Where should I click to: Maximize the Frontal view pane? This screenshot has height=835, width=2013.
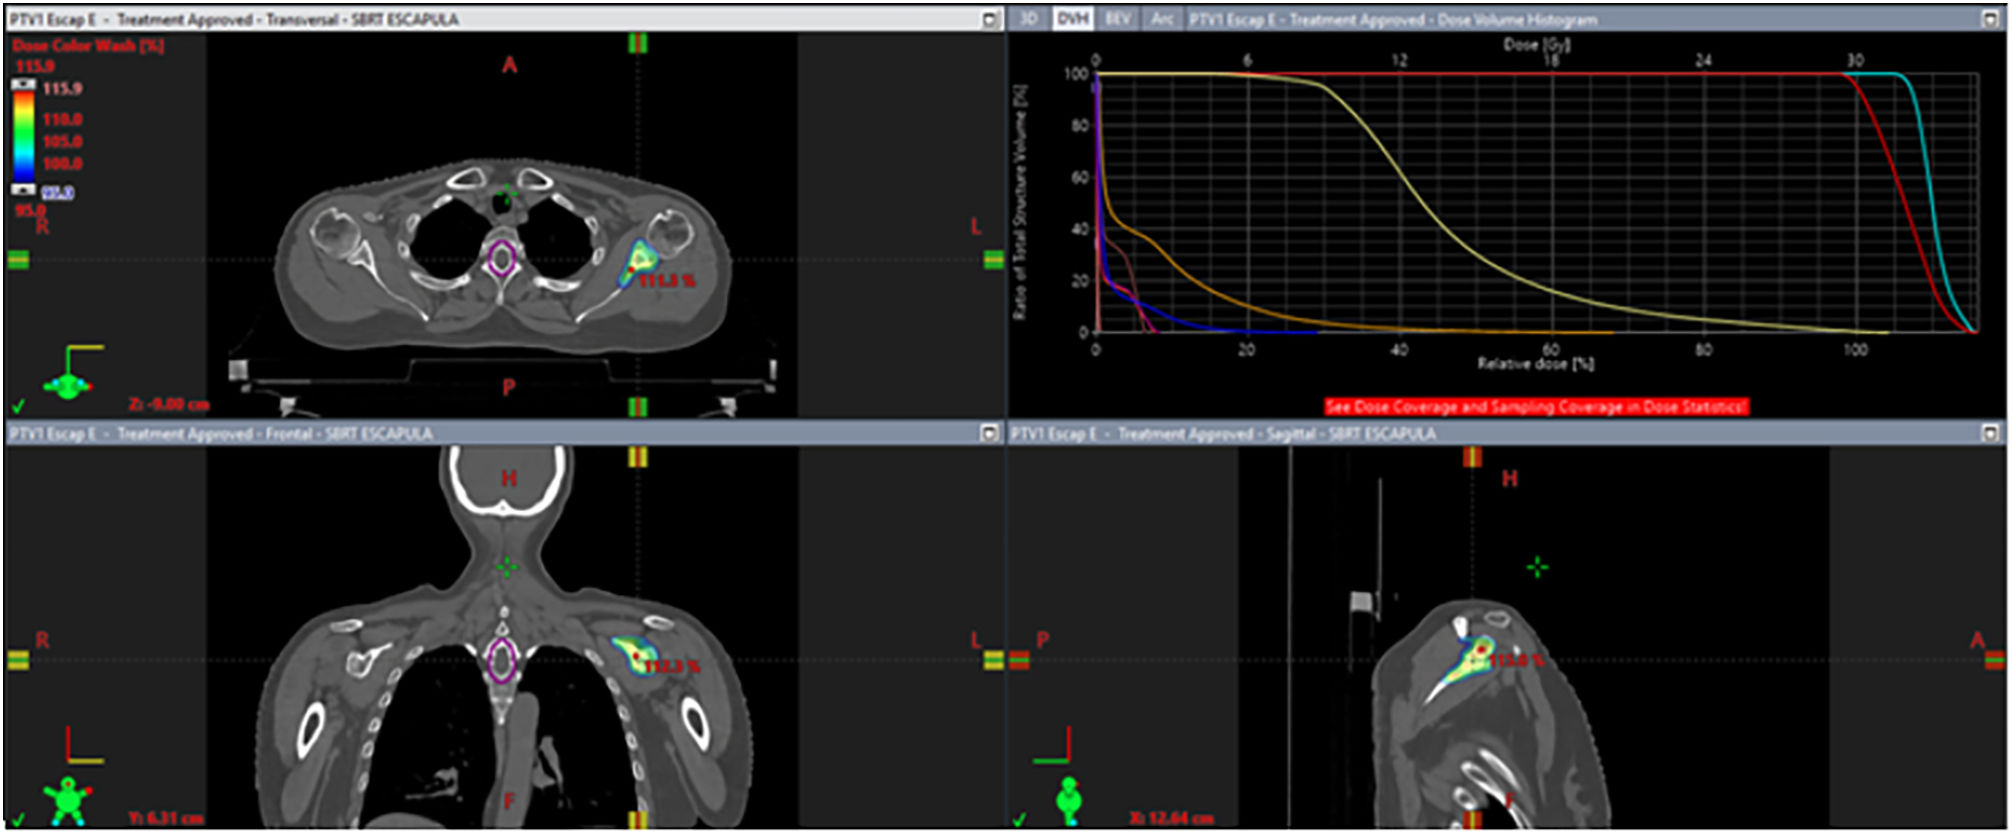[x=989, y=433]
